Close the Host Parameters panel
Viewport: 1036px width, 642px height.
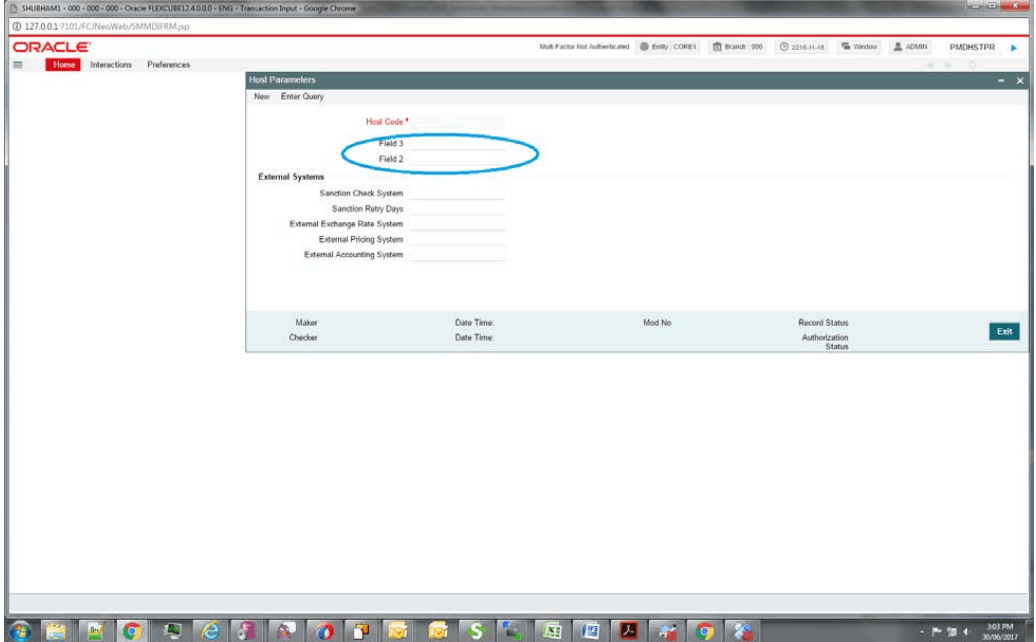(1019, 80)
